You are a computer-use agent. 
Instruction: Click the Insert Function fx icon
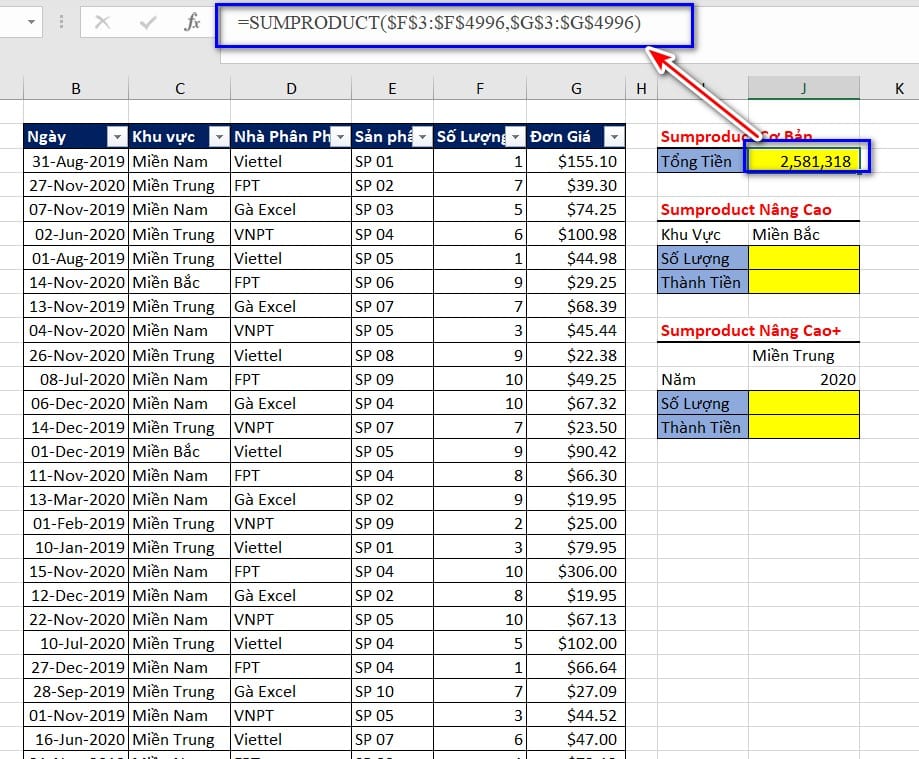pos(192,22)
